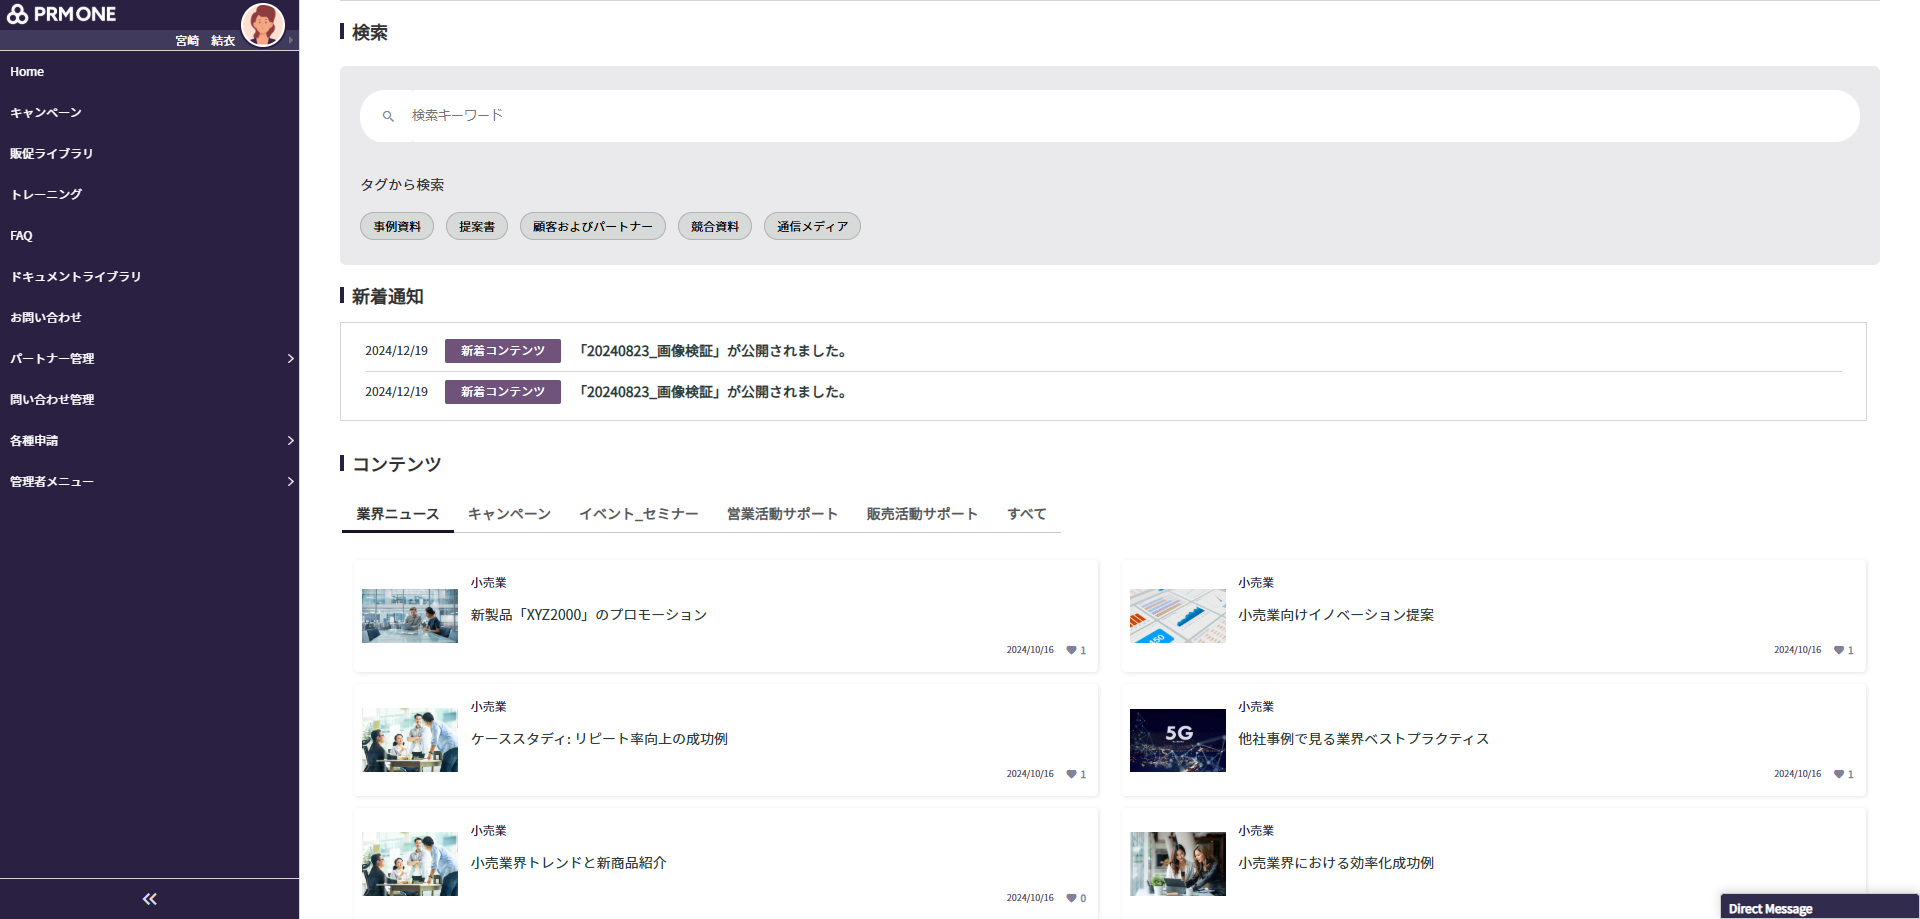
Task: Click the heart icon on 新製品「XYZ2000」article
Action: pyautogui.click(x=1071, y=650)
